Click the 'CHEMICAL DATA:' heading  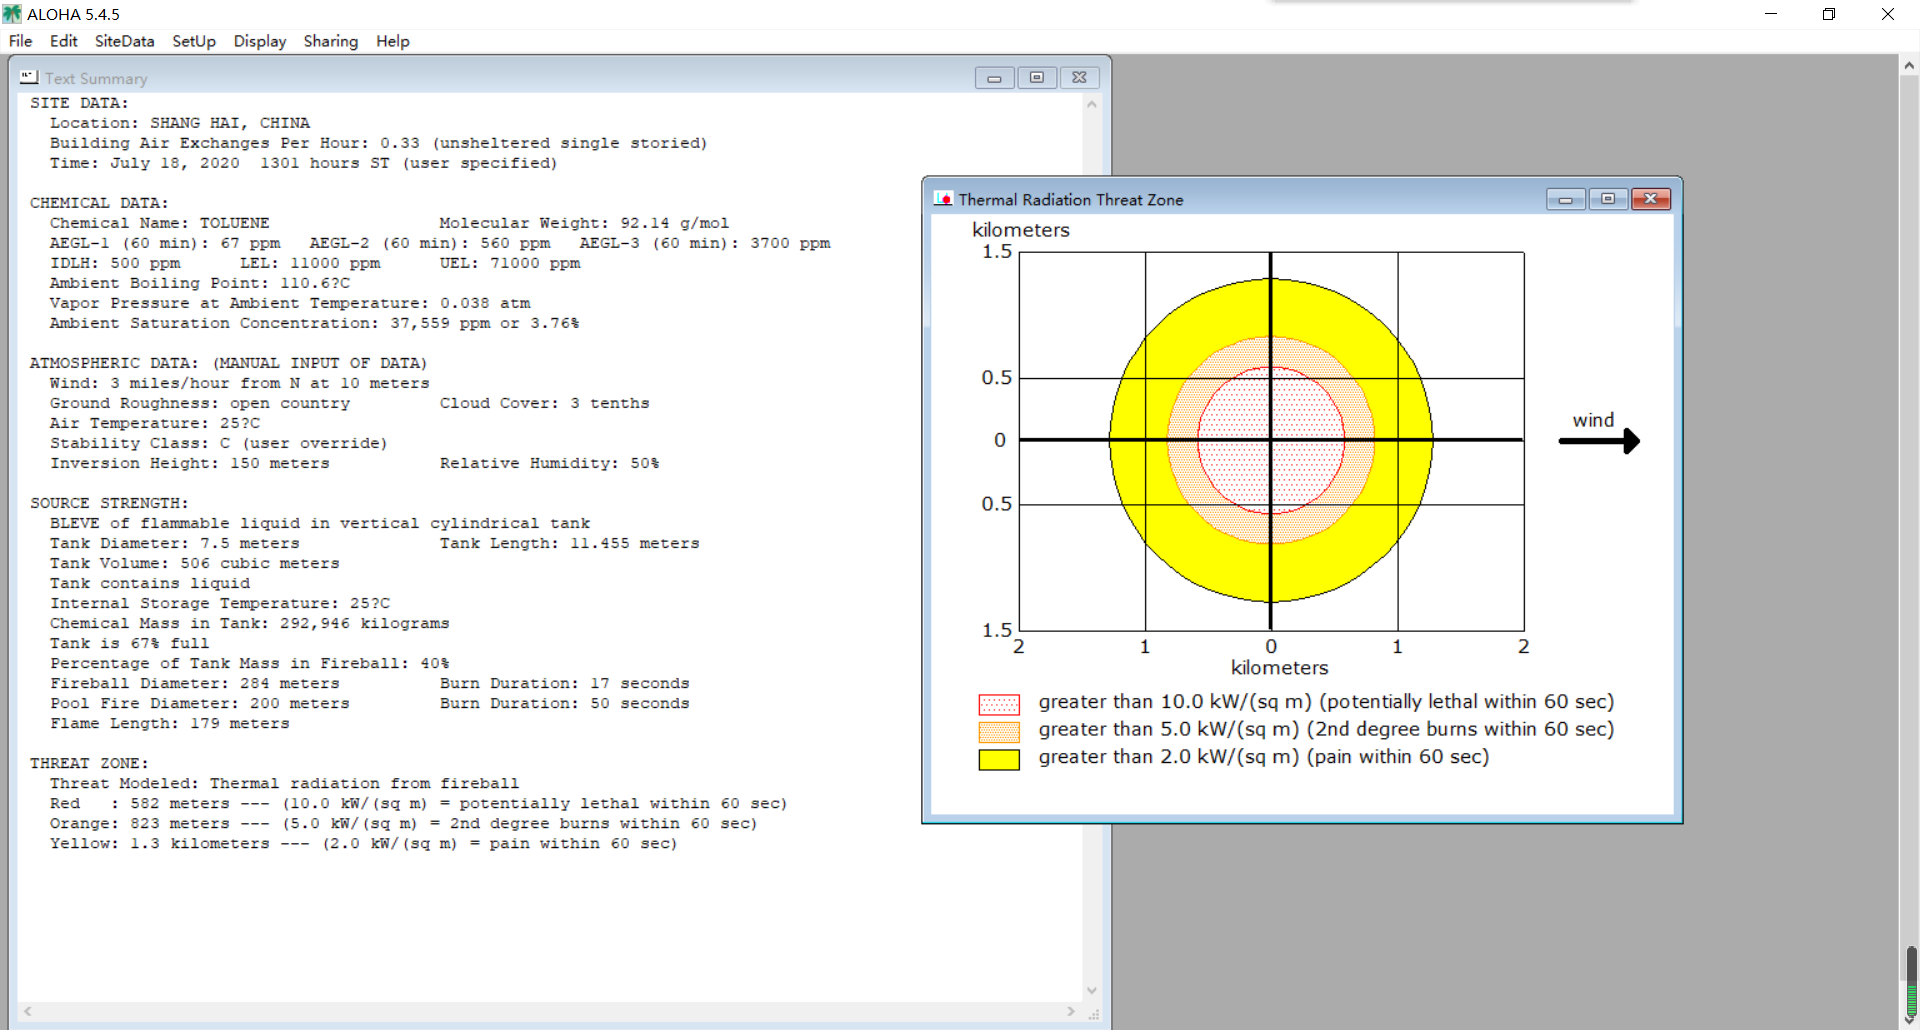(99, 203)
